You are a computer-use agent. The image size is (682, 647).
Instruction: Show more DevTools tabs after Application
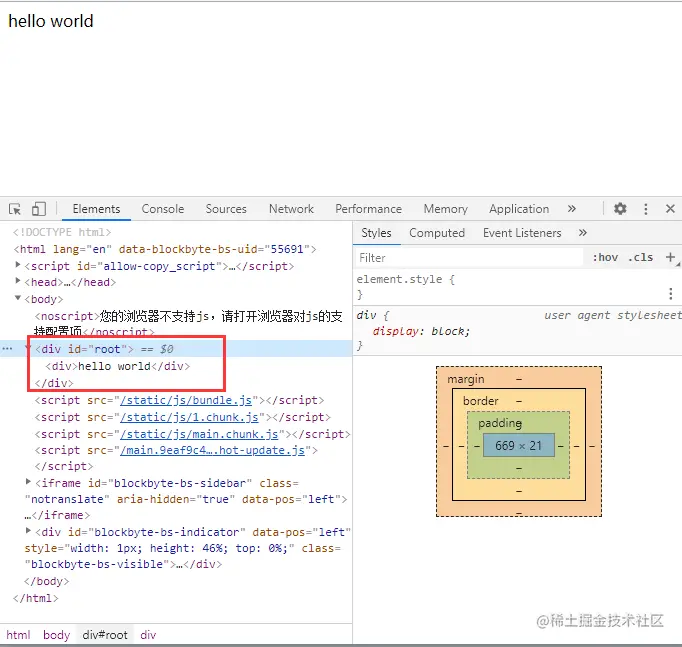572,209
